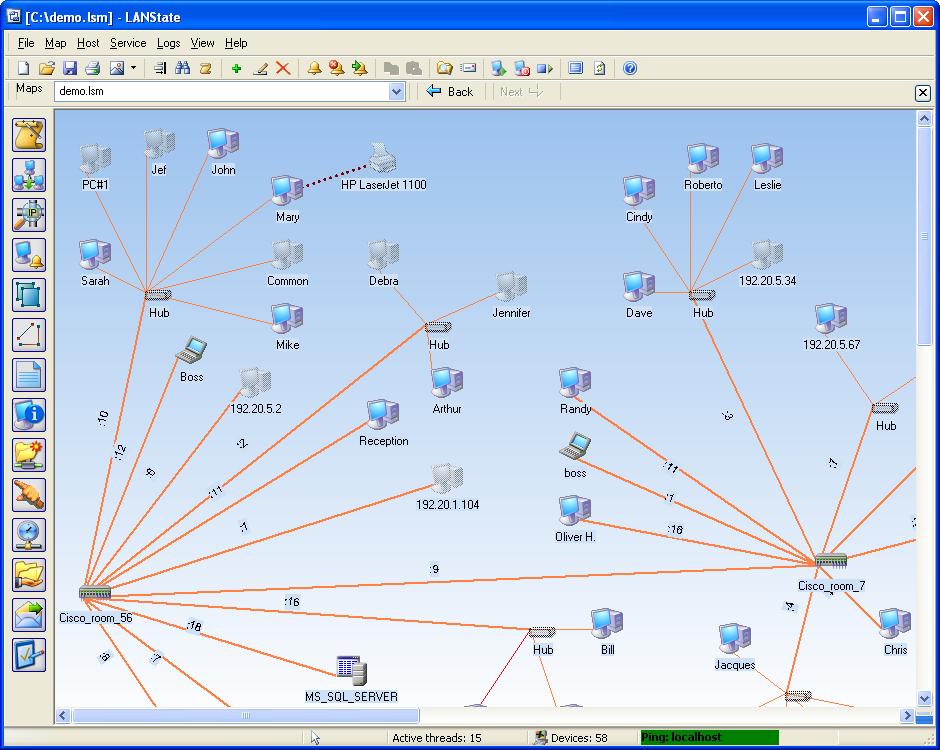Viewport: 940px width, 750px height.
Task: Click the IP magnifier scan icon
Action: pos(29,214)
